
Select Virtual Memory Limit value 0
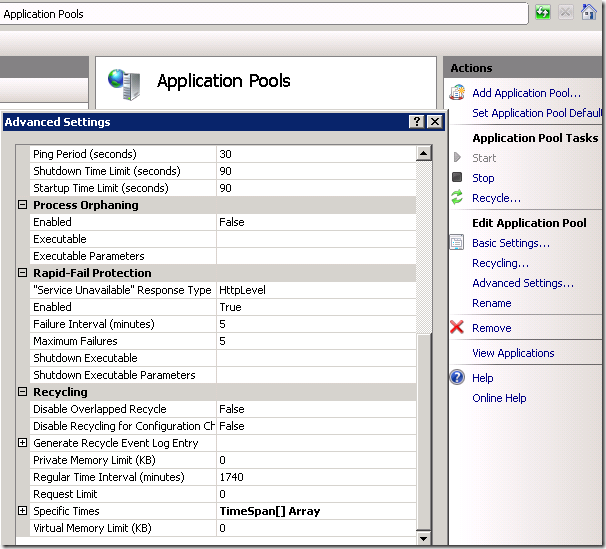(x=222, y=528)
